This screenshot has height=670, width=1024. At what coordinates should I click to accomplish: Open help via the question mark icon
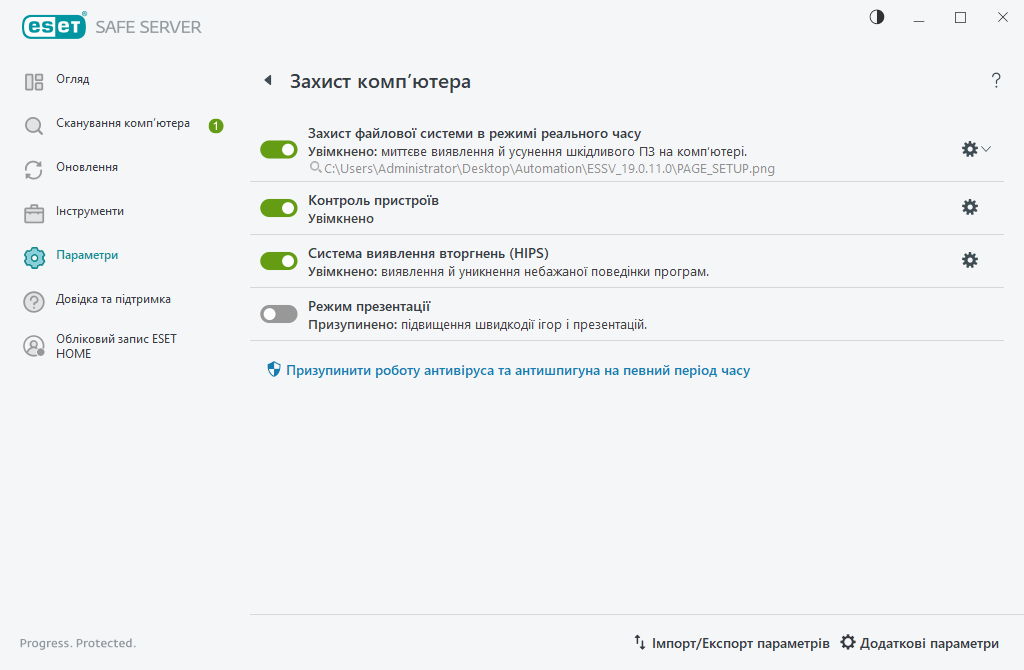coord(996,81)
